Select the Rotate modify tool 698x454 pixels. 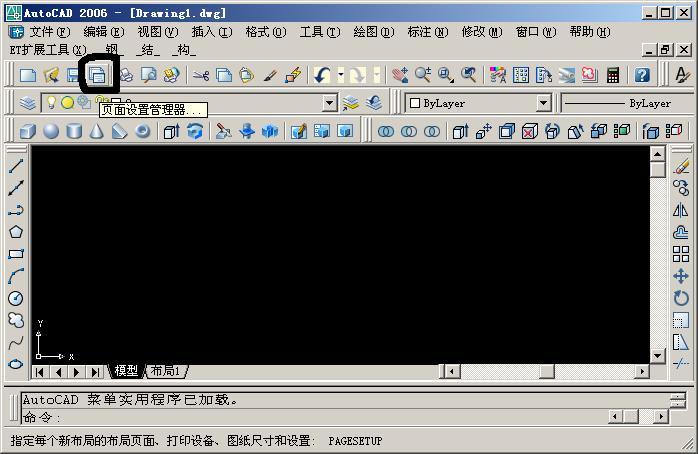(x=681, y=298)
